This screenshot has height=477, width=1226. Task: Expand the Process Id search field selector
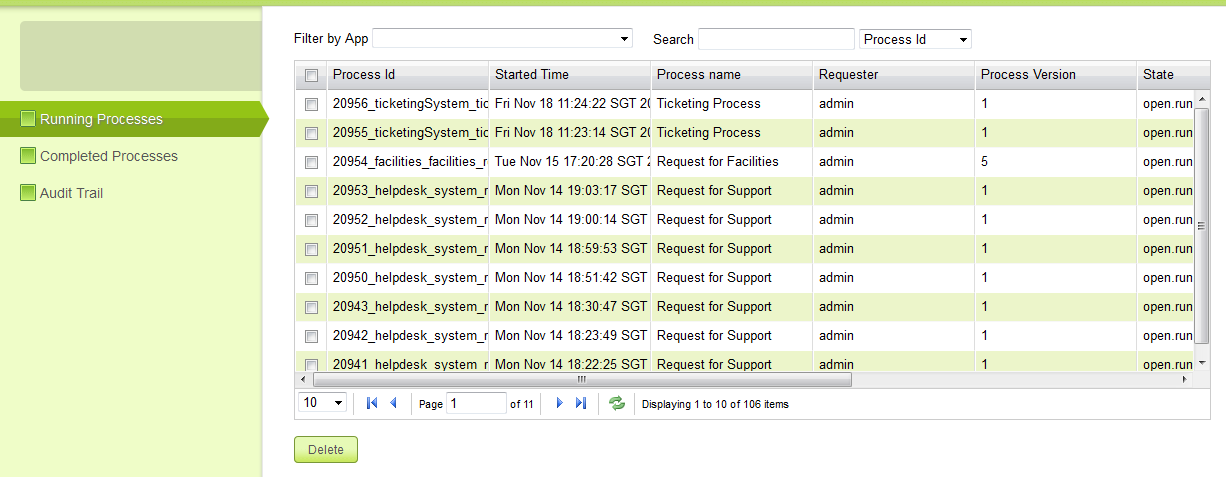pos(915,39)
